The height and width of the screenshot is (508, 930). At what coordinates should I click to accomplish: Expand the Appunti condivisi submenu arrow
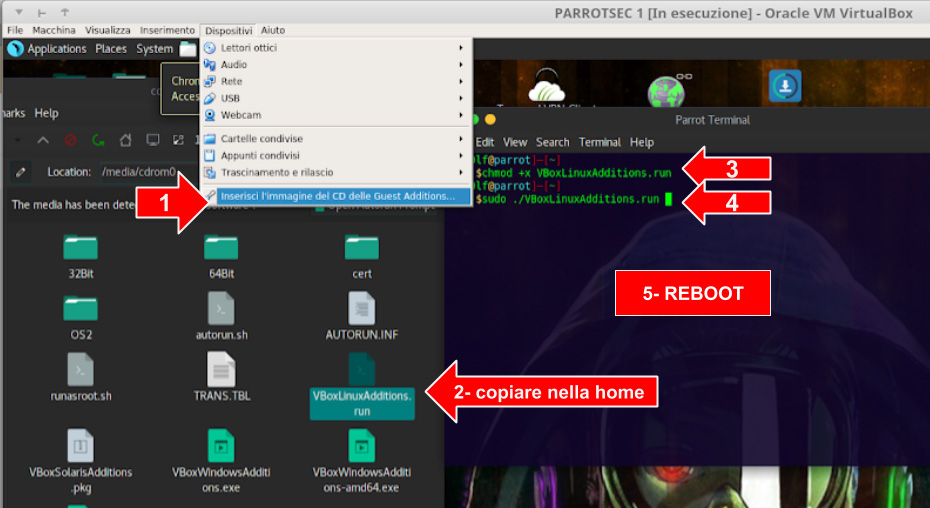point(461,155)
